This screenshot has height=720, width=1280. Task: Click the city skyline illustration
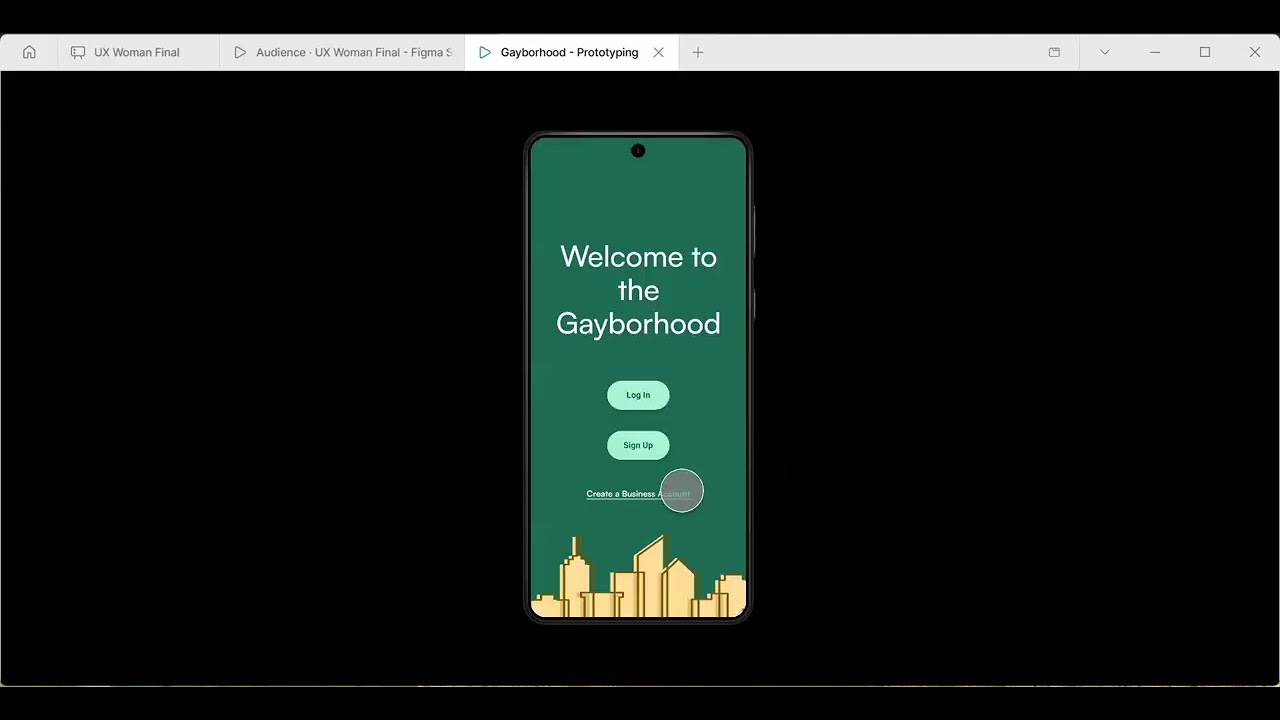(x=638, y=576)
